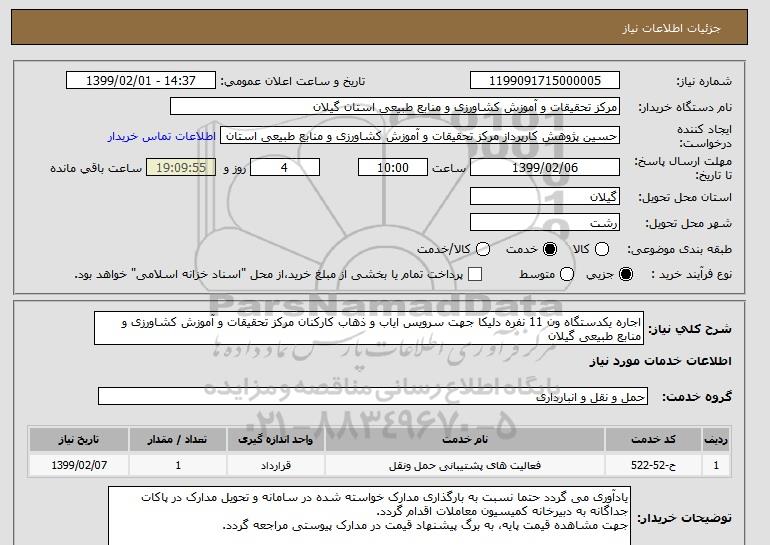This screenshot has height=545, width=770.
Task: Click the واحد اندازه گیری column header
Action: (275, 439)
